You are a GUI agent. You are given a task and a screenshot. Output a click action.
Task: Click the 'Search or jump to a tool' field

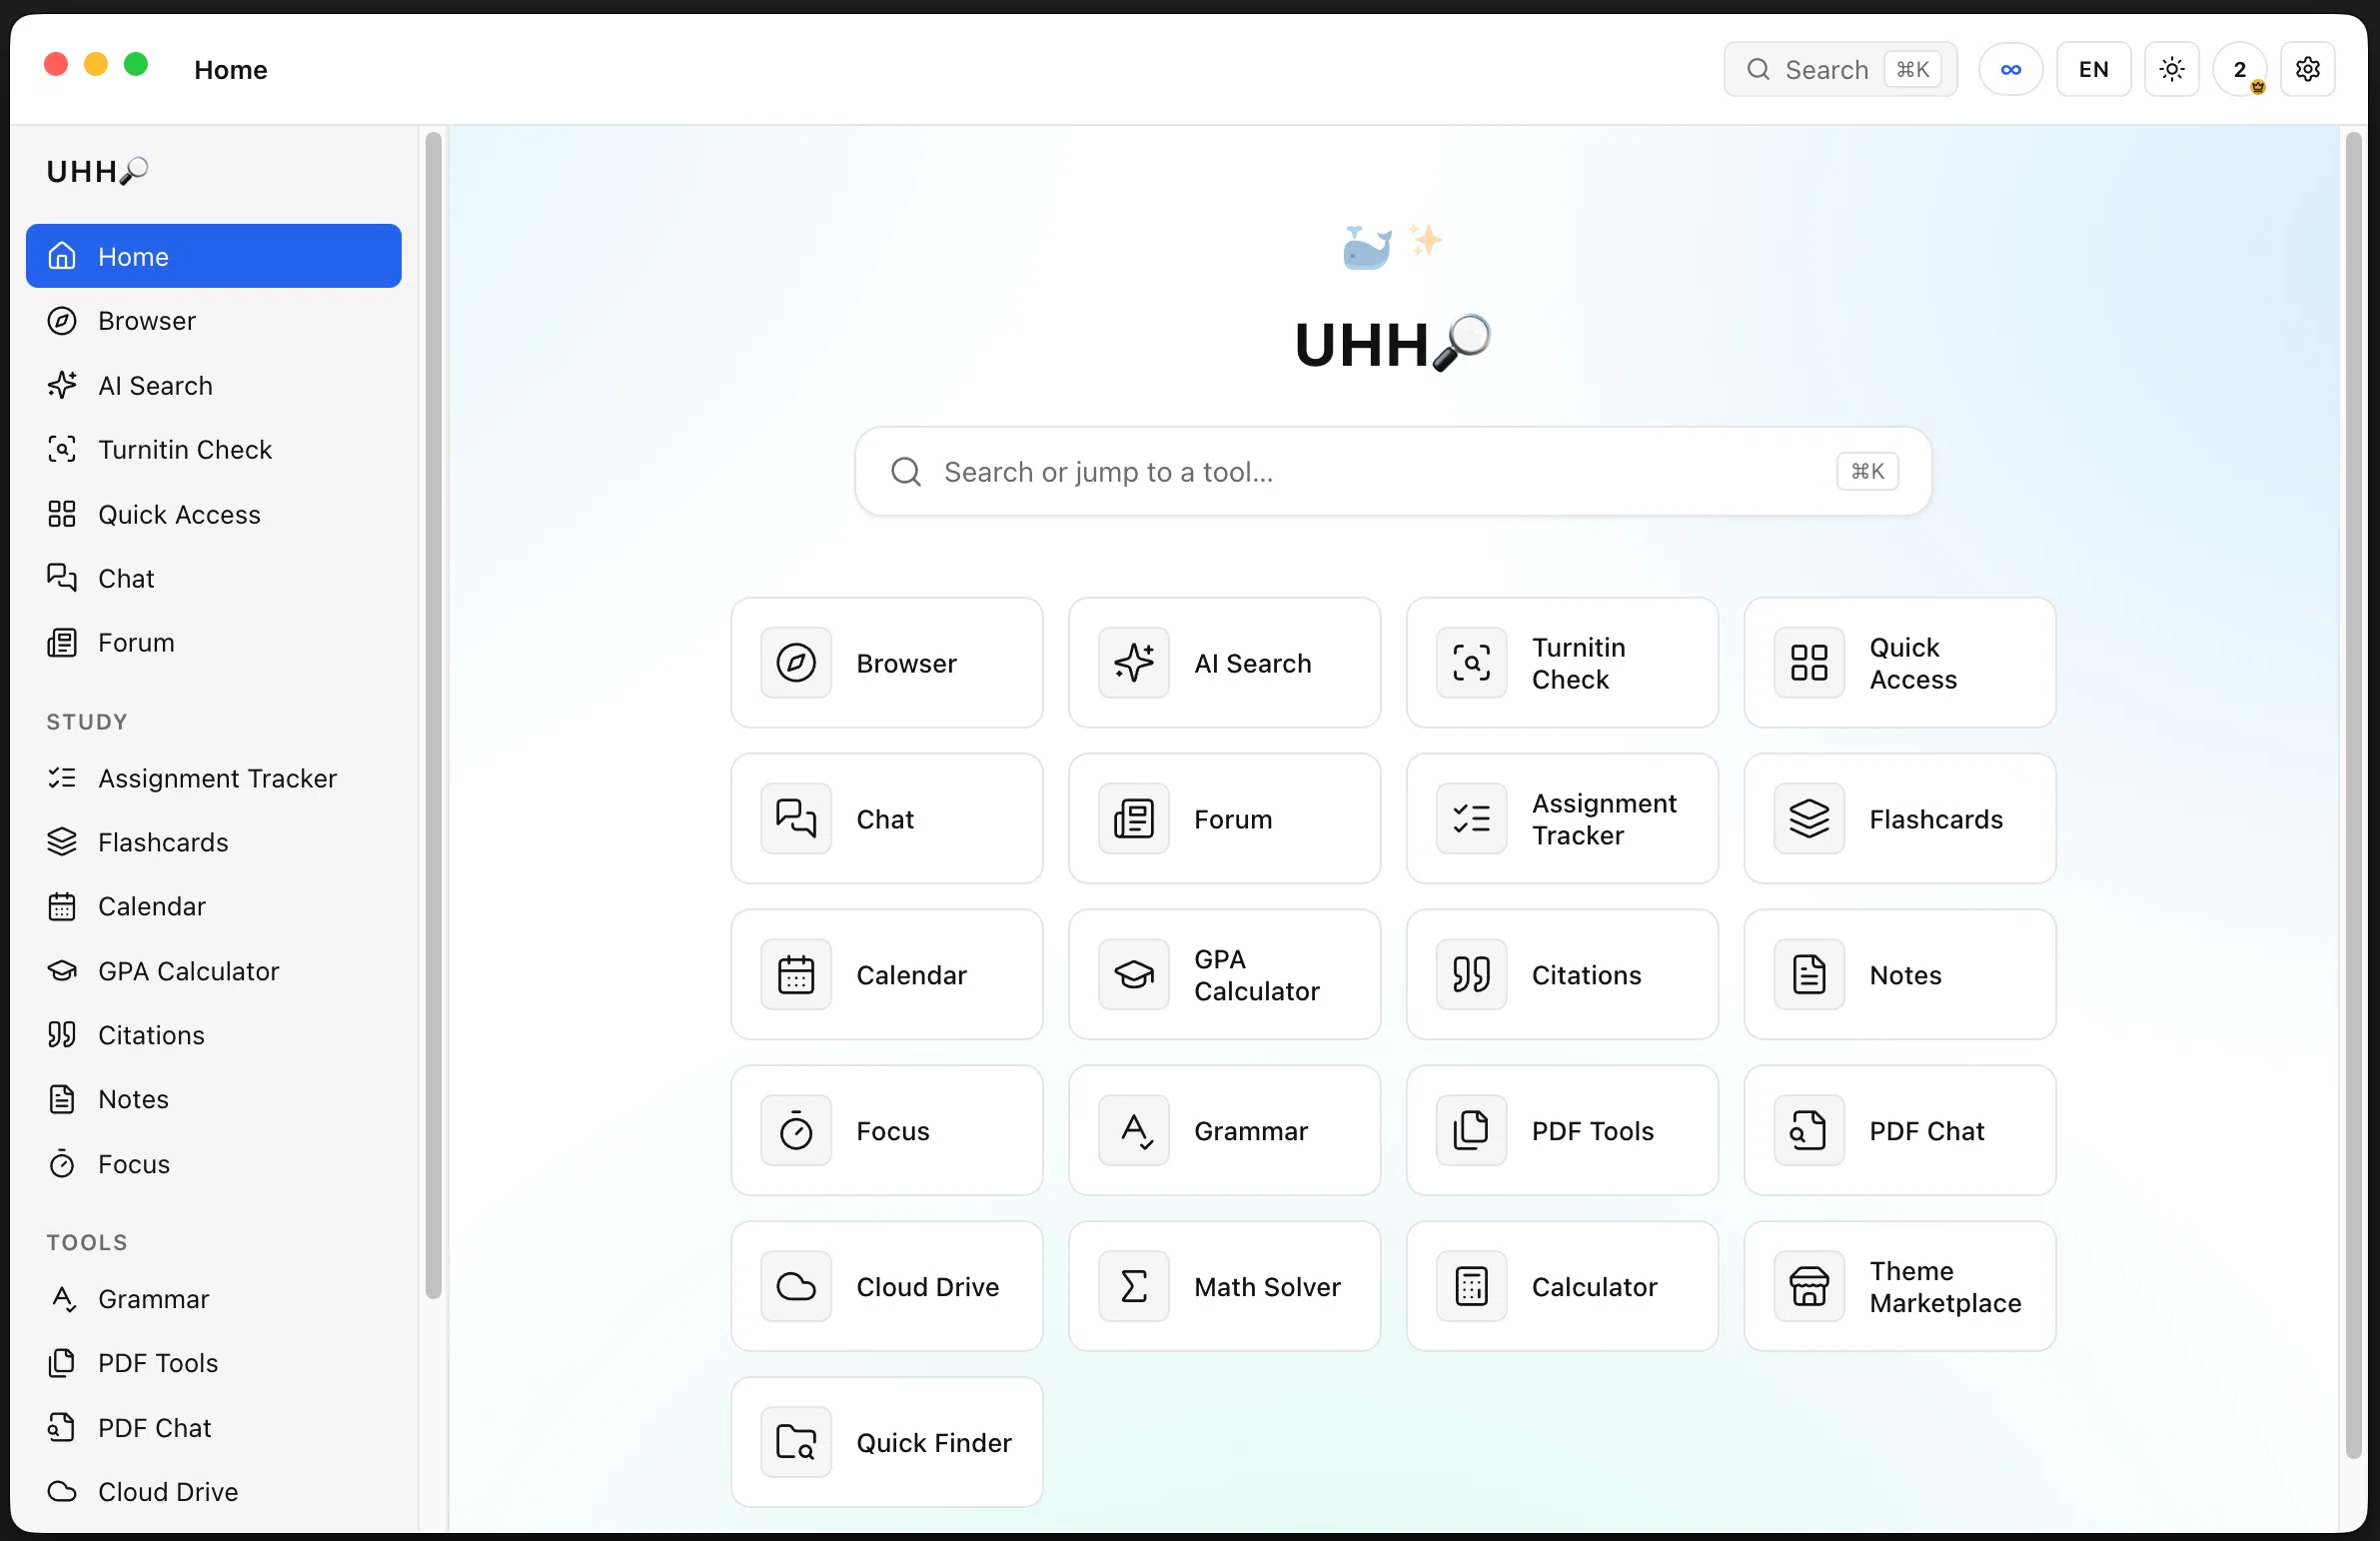[1392, 472]
